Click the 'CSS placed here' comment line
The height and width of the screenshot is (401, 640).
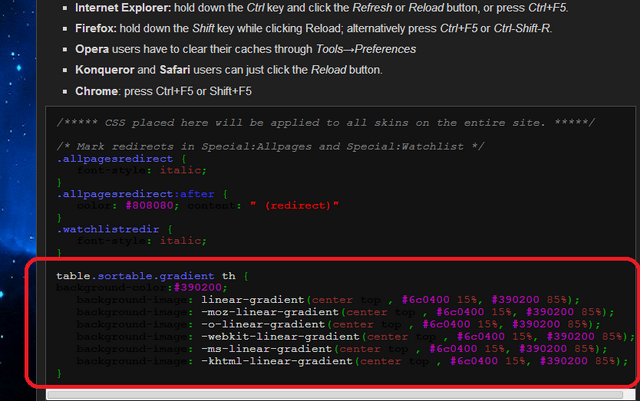(325, 123)
